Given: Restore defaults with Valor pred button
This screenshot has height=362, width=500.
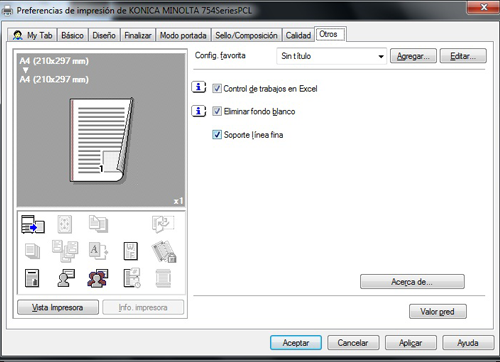Looking at the screenshot, I should [x=438, y=312].
